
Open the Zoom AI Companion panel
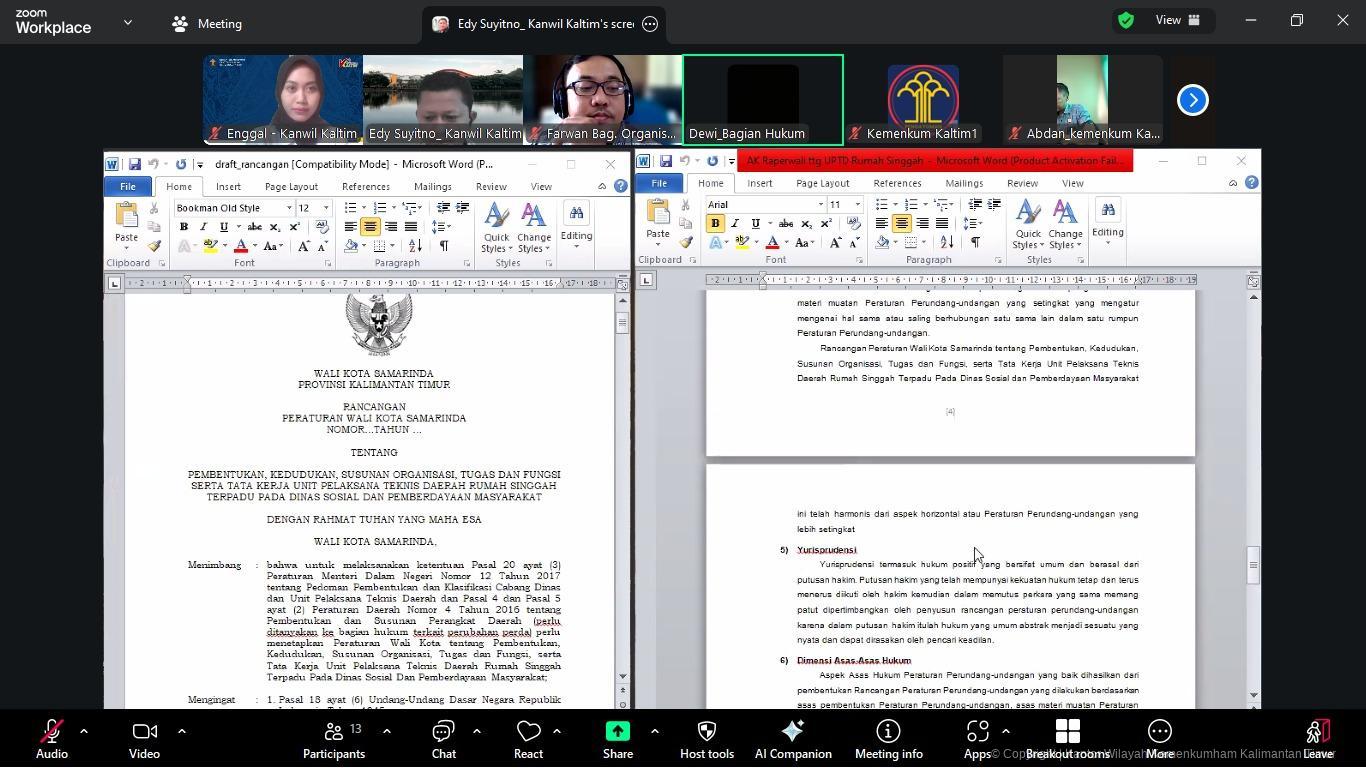click(x=792, y=739)
